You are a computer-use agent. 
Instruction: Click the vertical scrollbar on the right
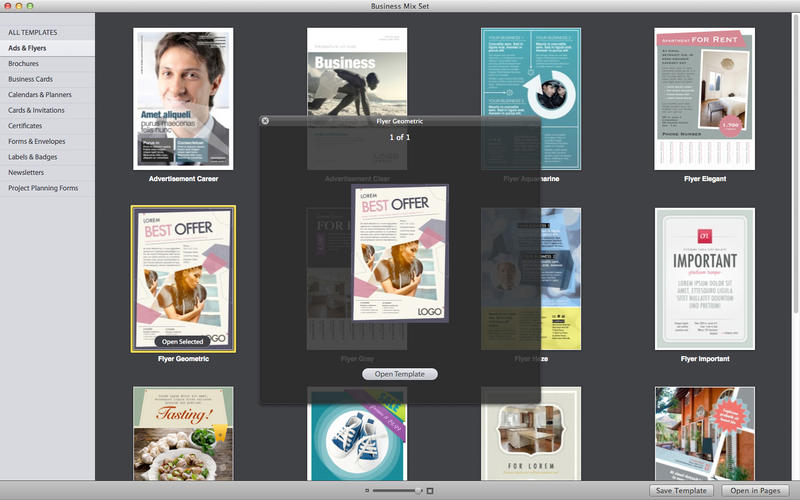[795, 163]
